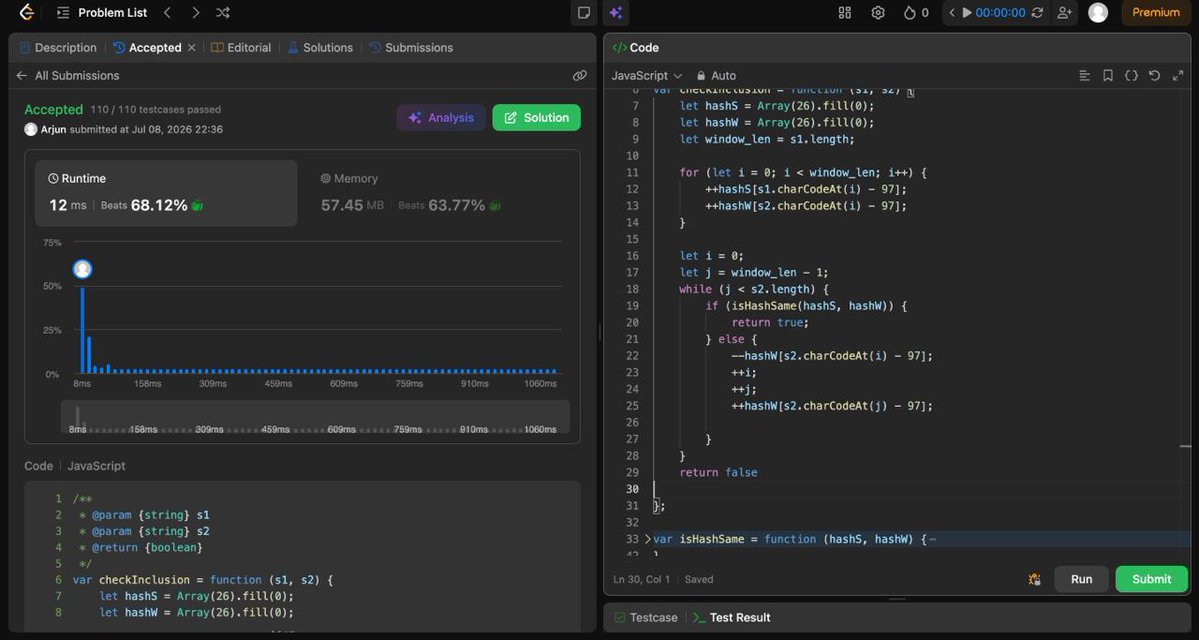
Task: Select the Runtime stats card
Action: click(166, 193)
